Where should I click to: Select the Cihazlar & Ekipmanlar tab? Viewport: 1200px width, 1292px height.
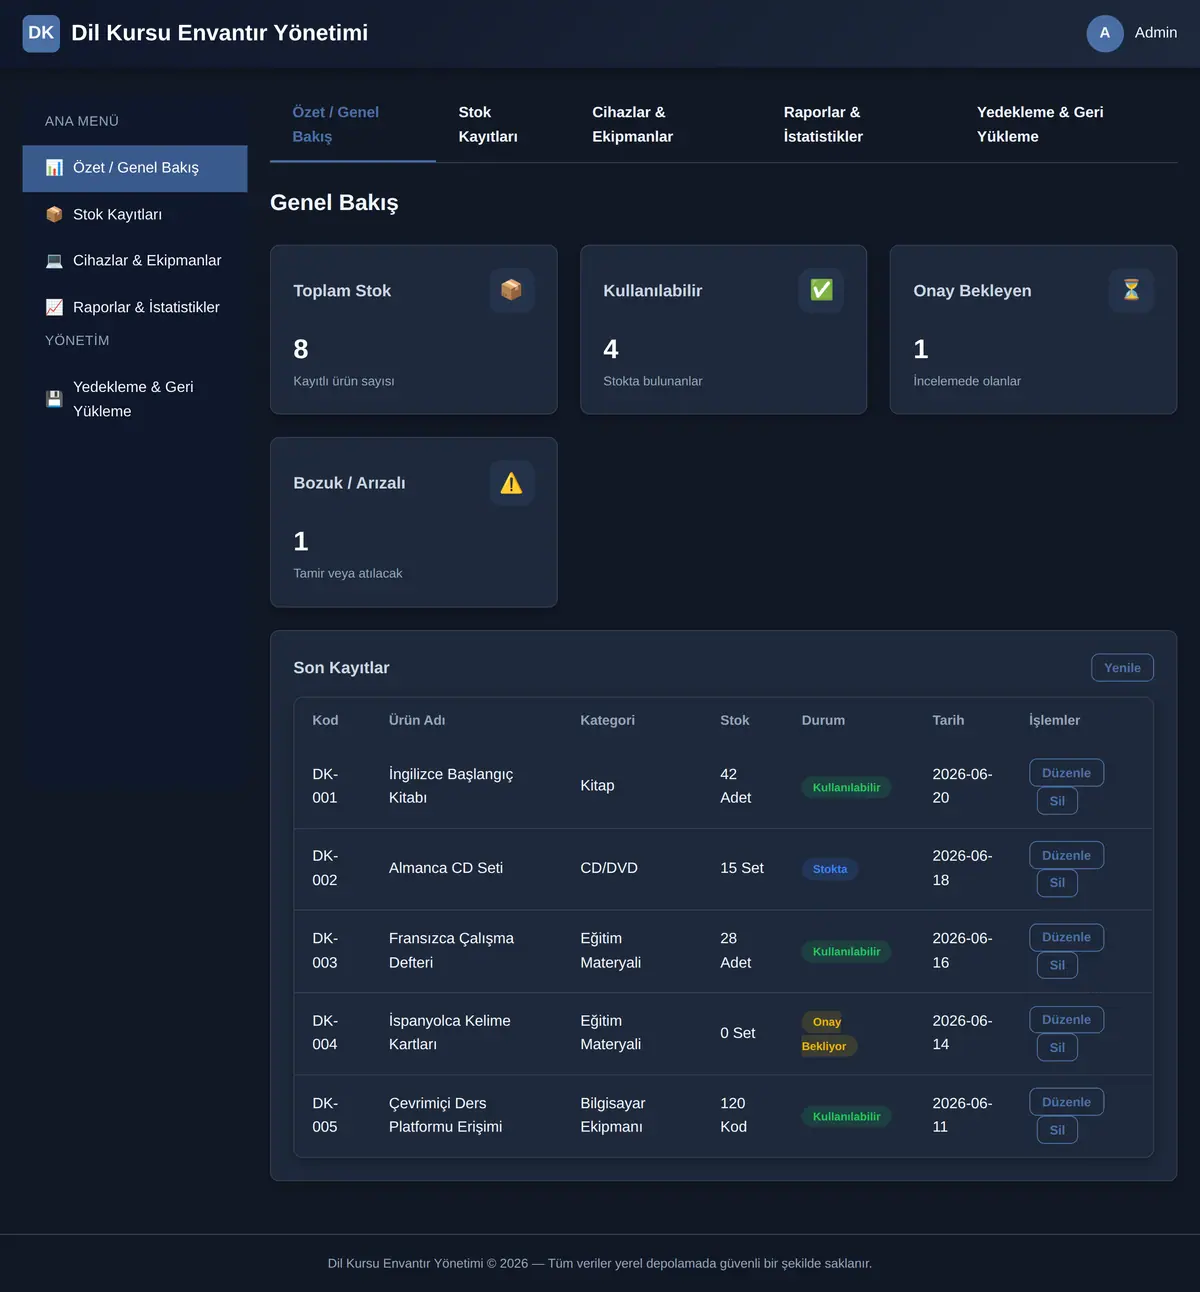[632, 124]
